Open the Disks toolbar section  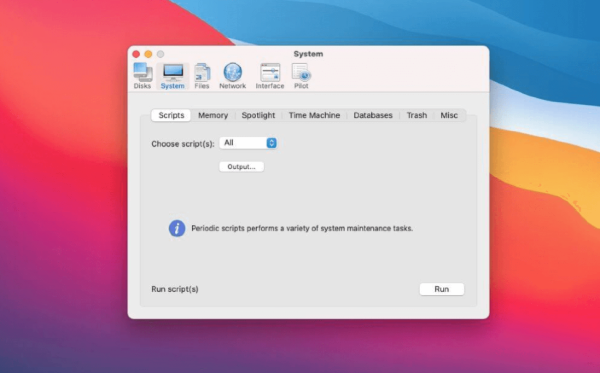[142, 76]
